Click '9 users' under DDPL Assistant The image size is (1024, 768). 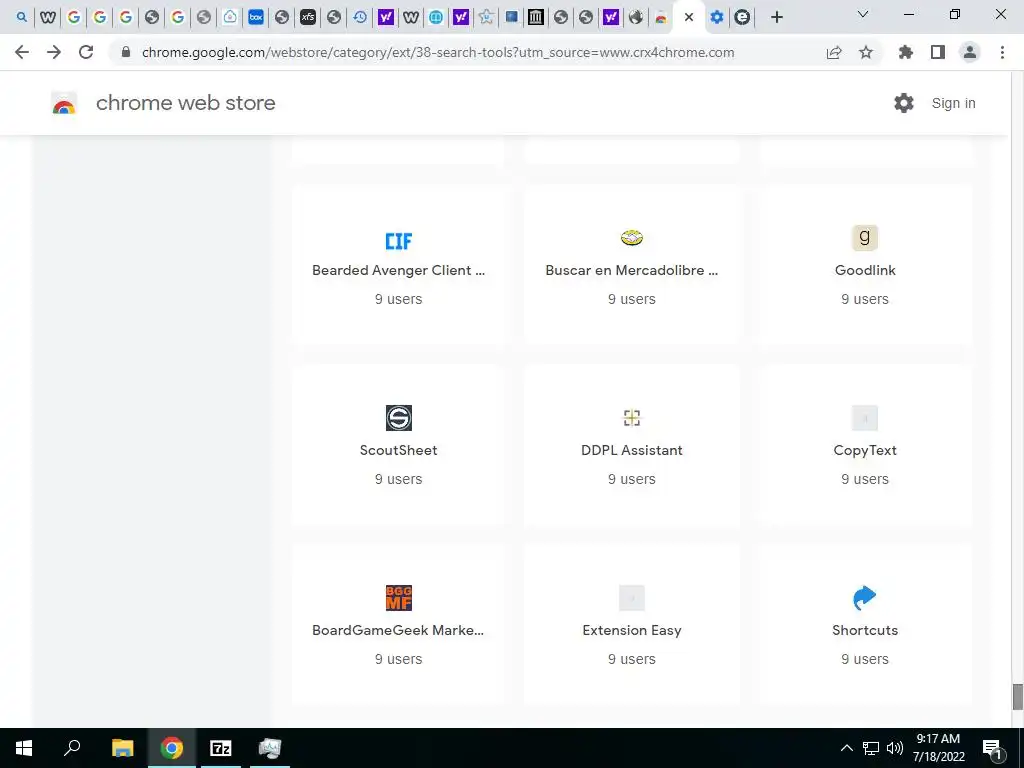pyautogui.click(x=632, y=479)
